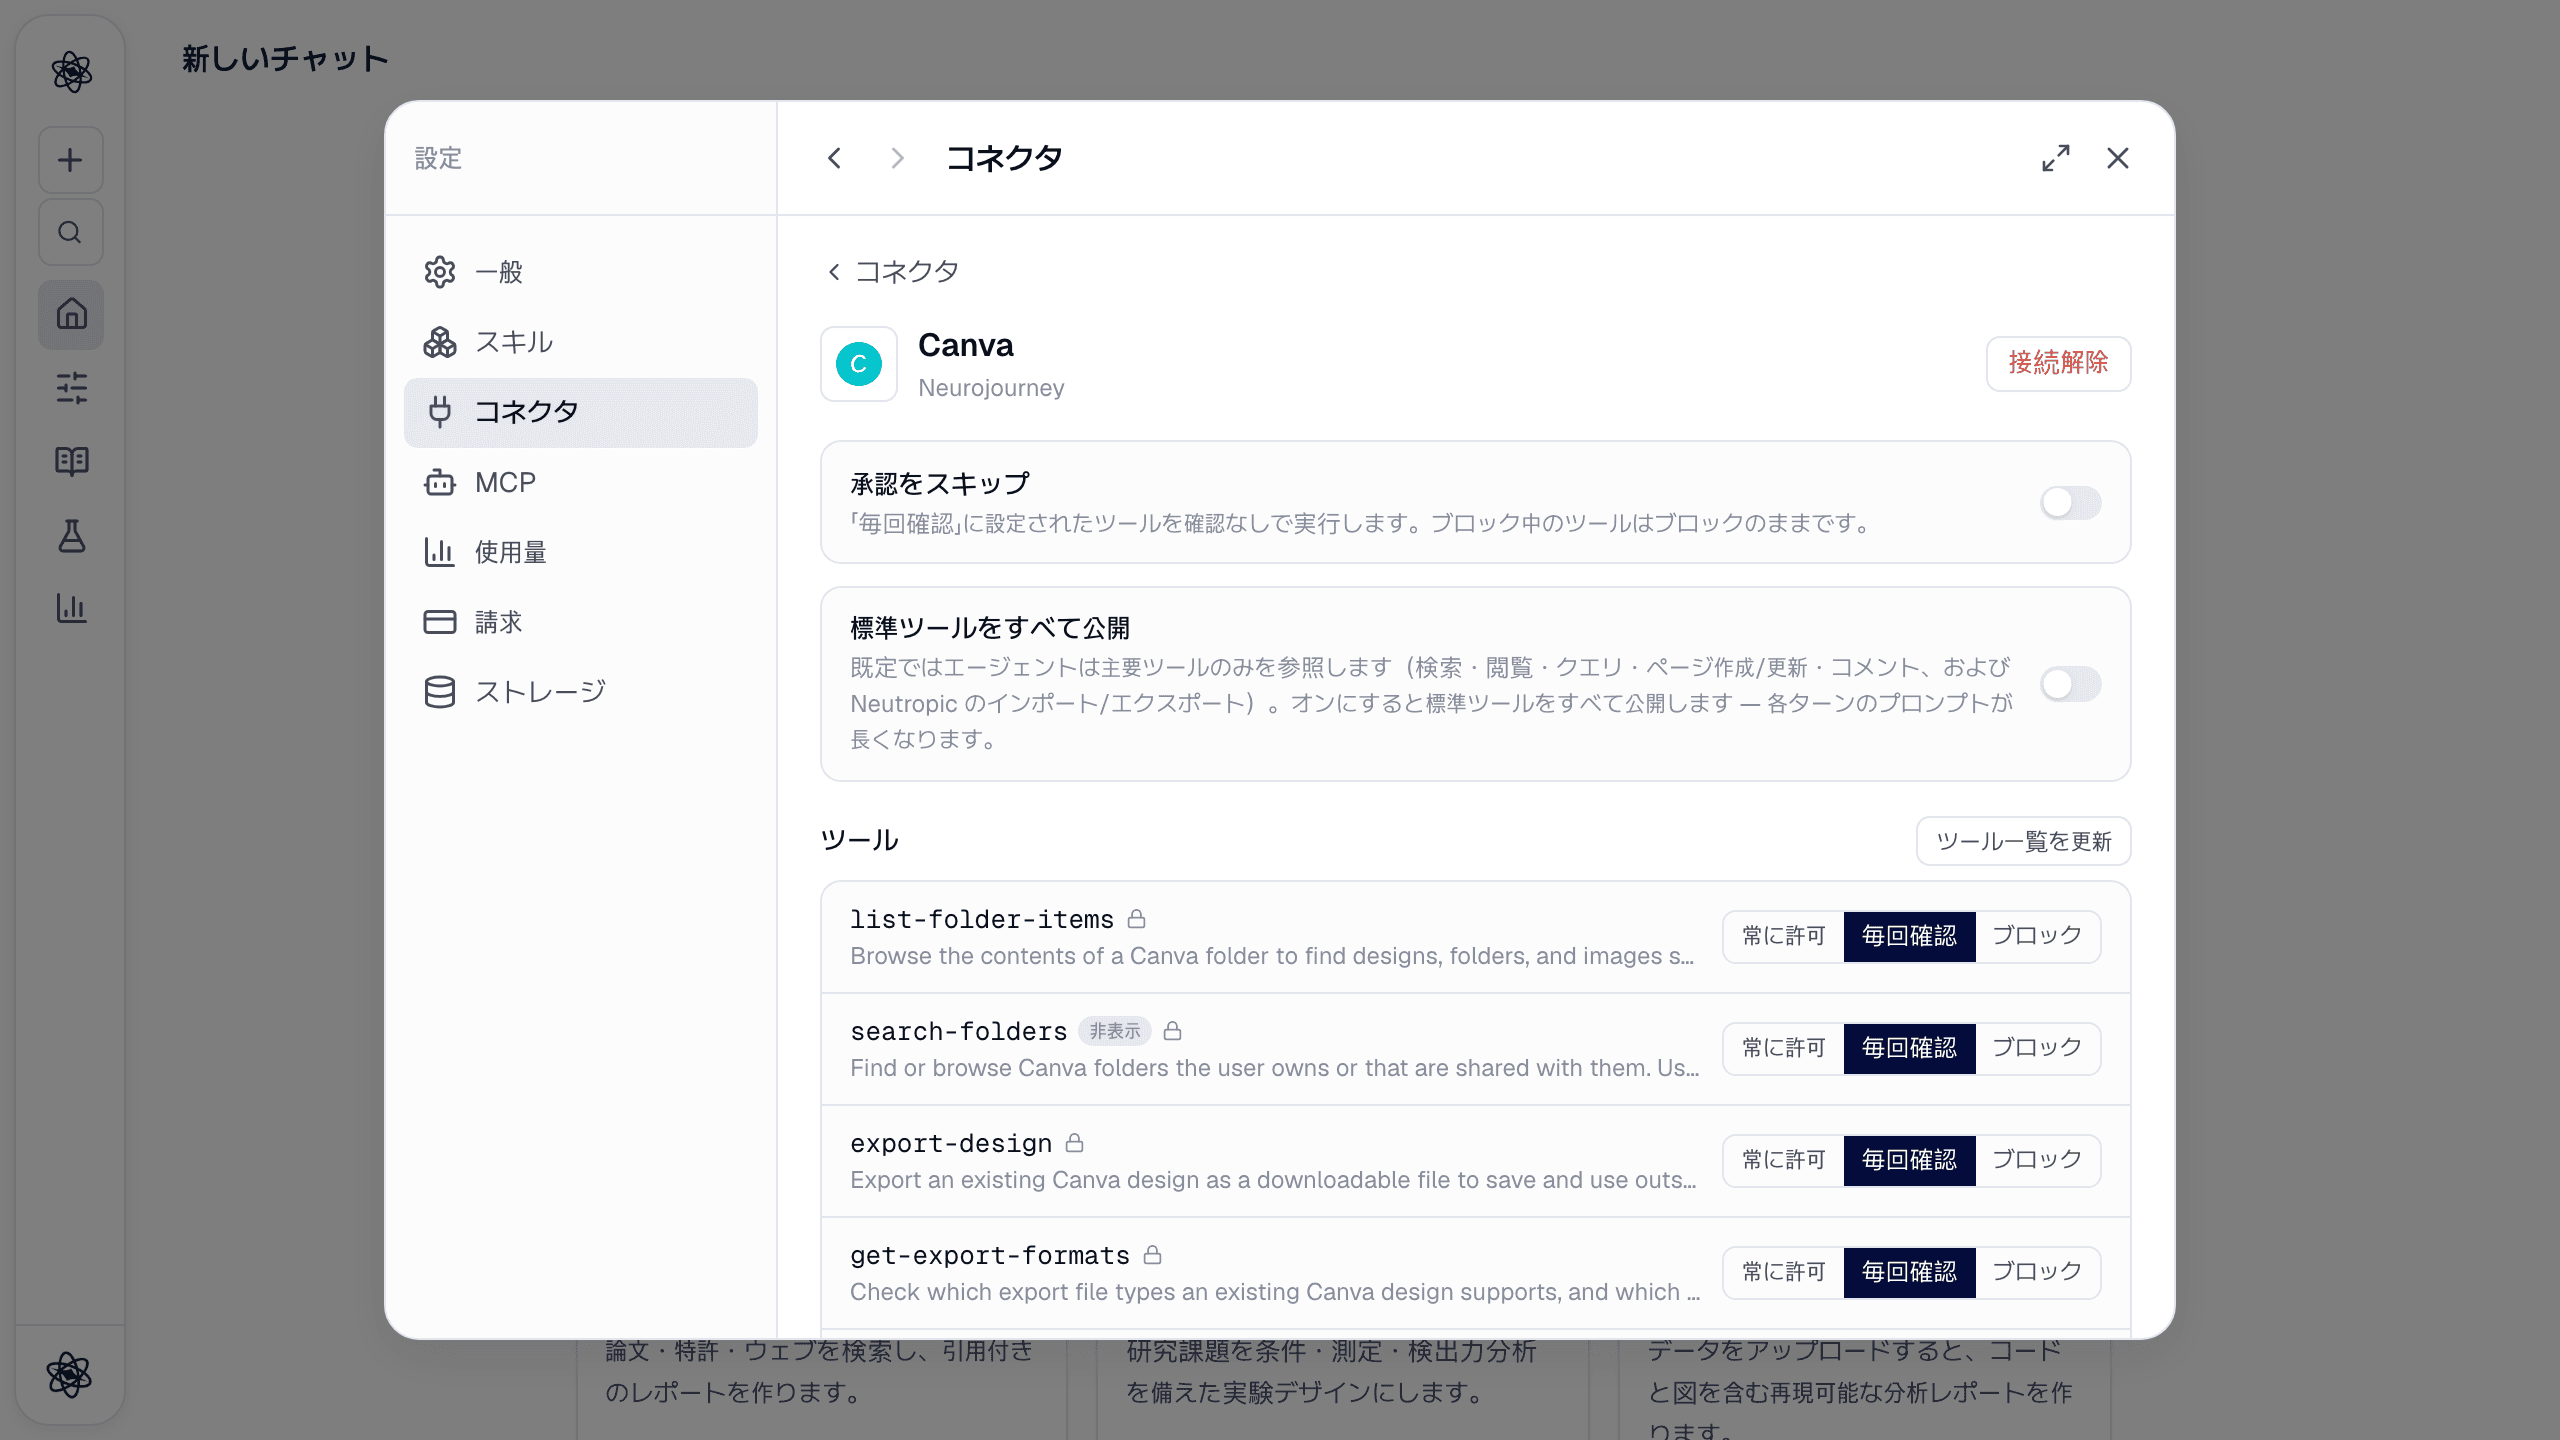The height and width of the screenshot is (1440, 2560).
Task: Click lock icon beside search-folders
Action: pyautogui.click(x=1173, y=1031)
